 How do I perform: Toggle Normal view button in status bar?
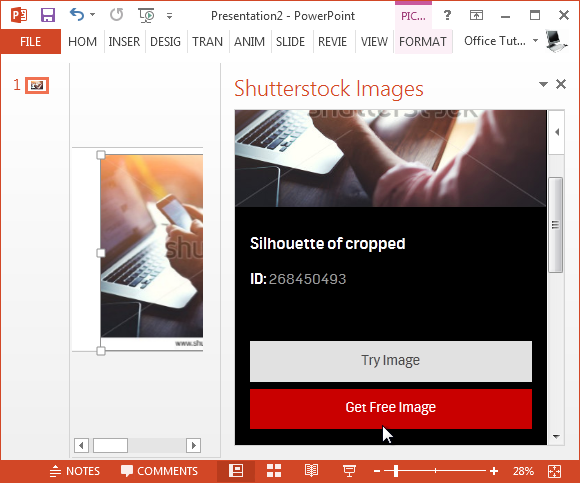pos(236,471)
